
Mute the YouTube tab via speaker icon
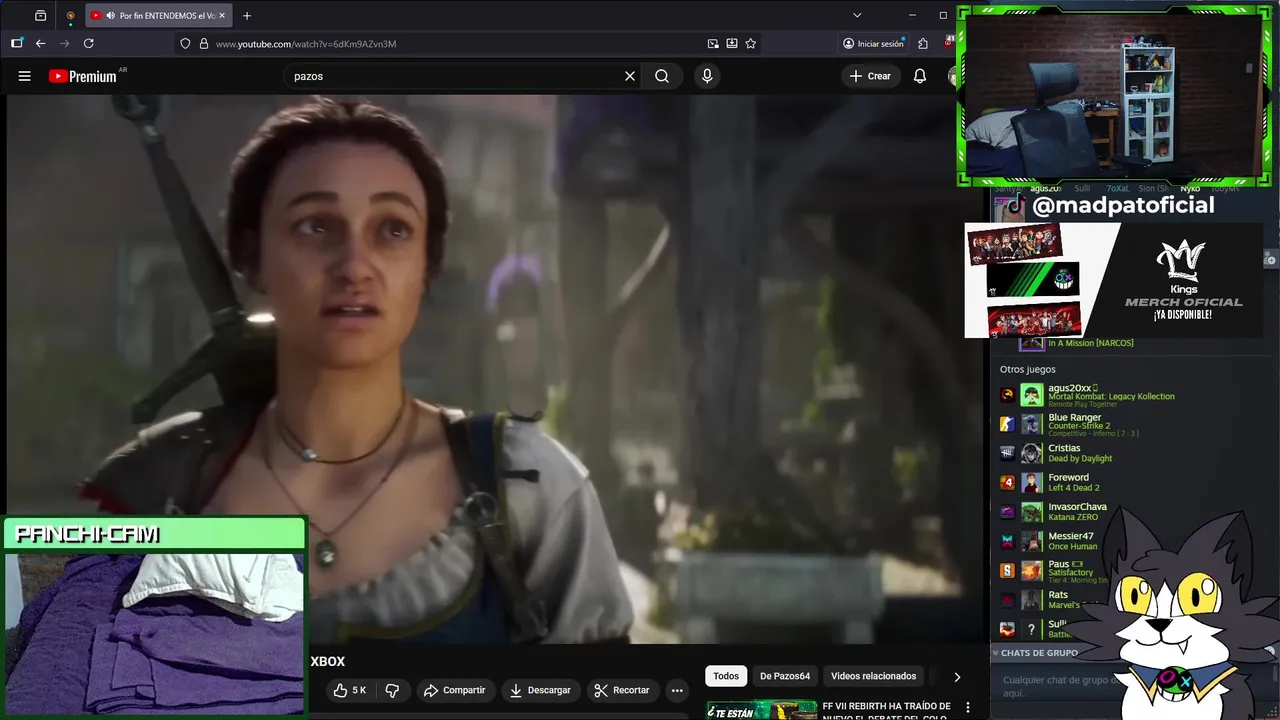109,15
